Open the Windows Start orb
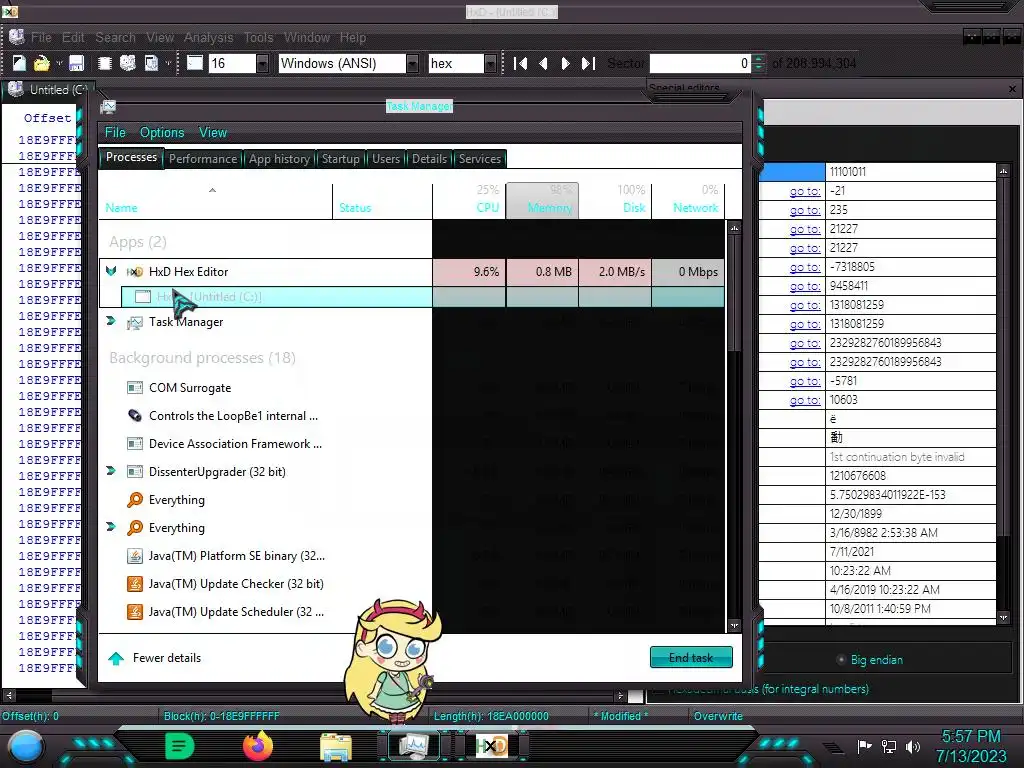This screenshot has height=768, width=1024. (25, 746)
